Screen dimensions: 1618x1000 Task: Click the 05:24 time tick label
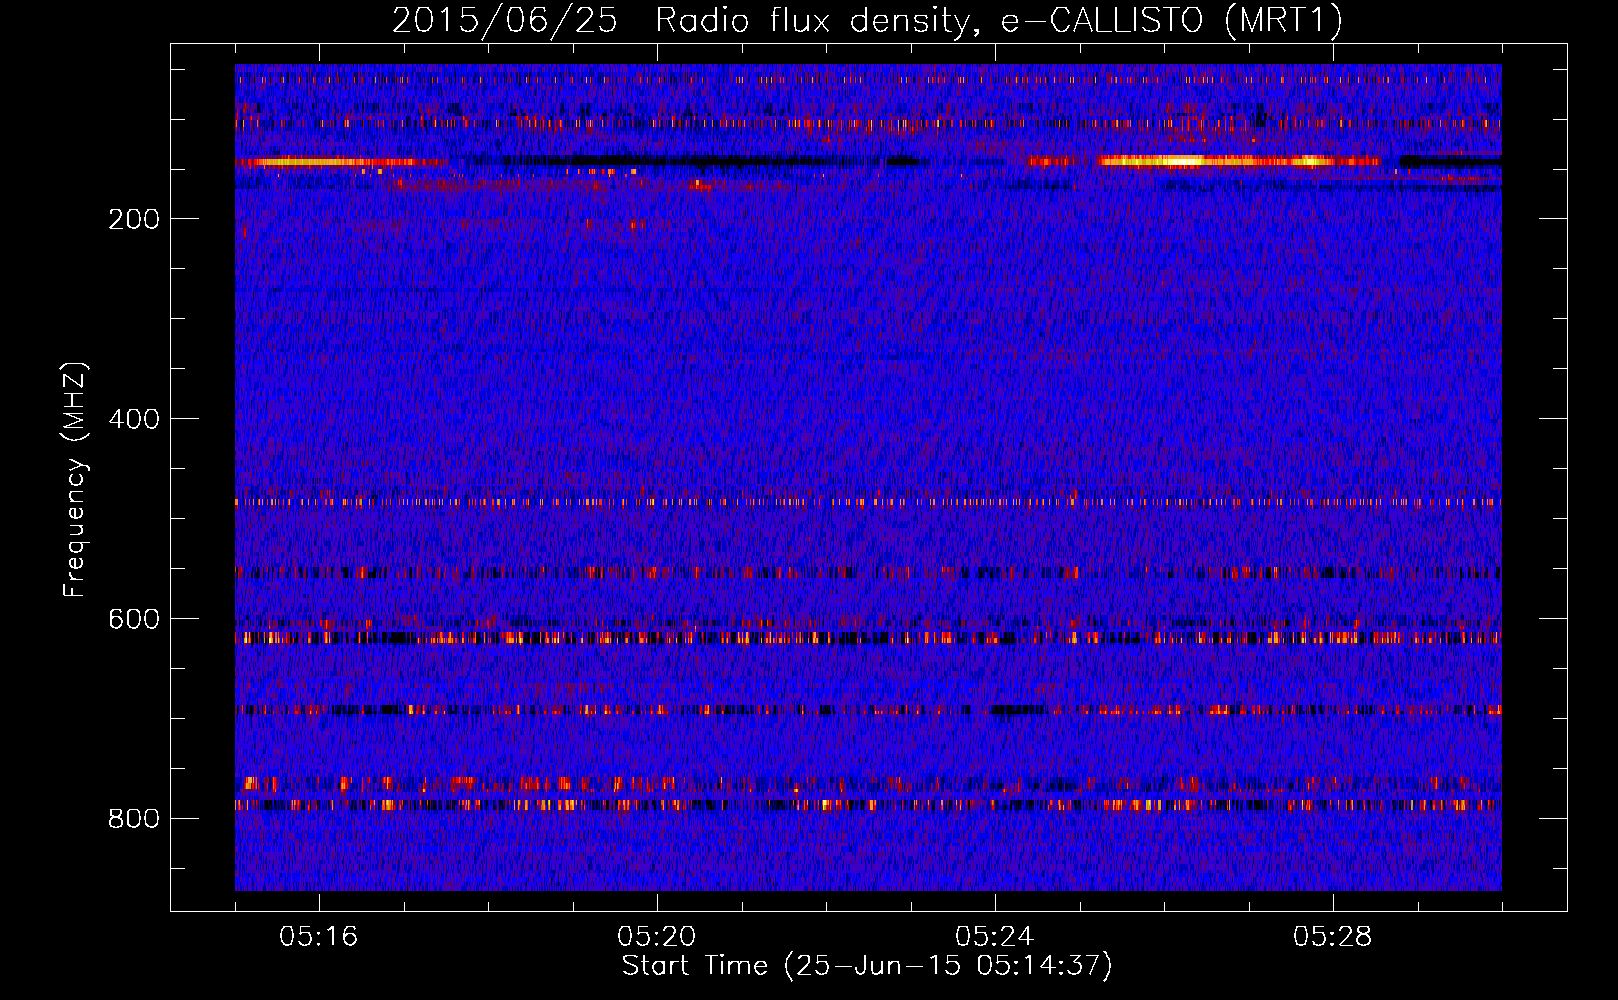[995, 937]
